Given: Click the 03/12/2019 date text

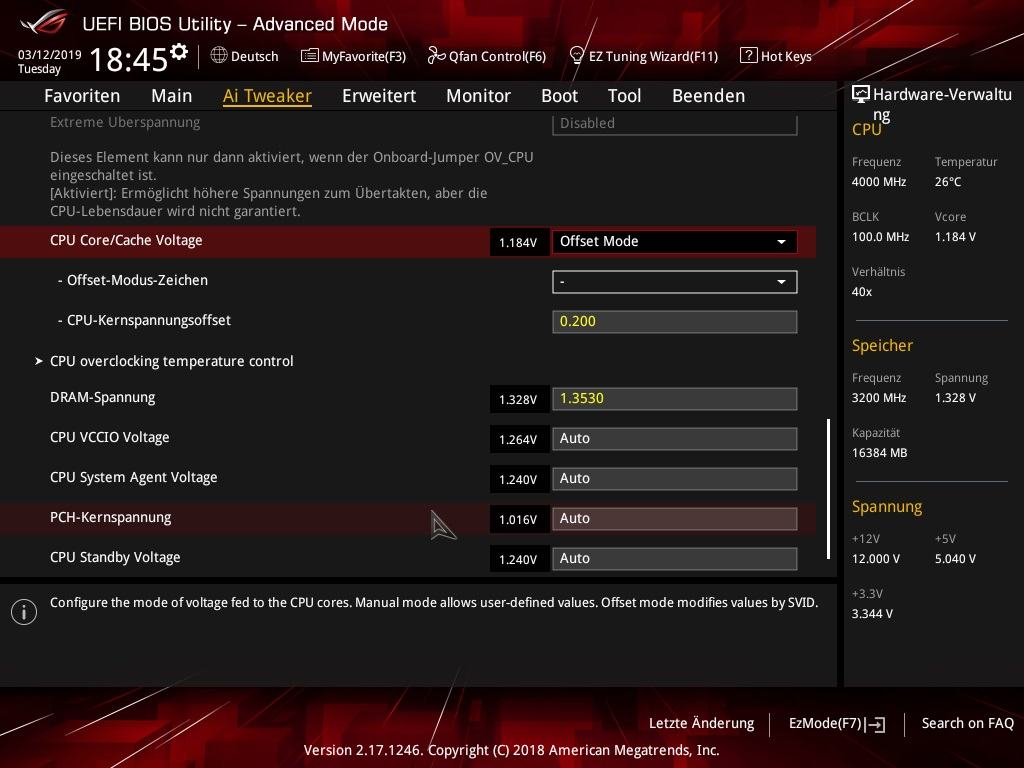Looking at the screenshot, I should tap(50, 55).
